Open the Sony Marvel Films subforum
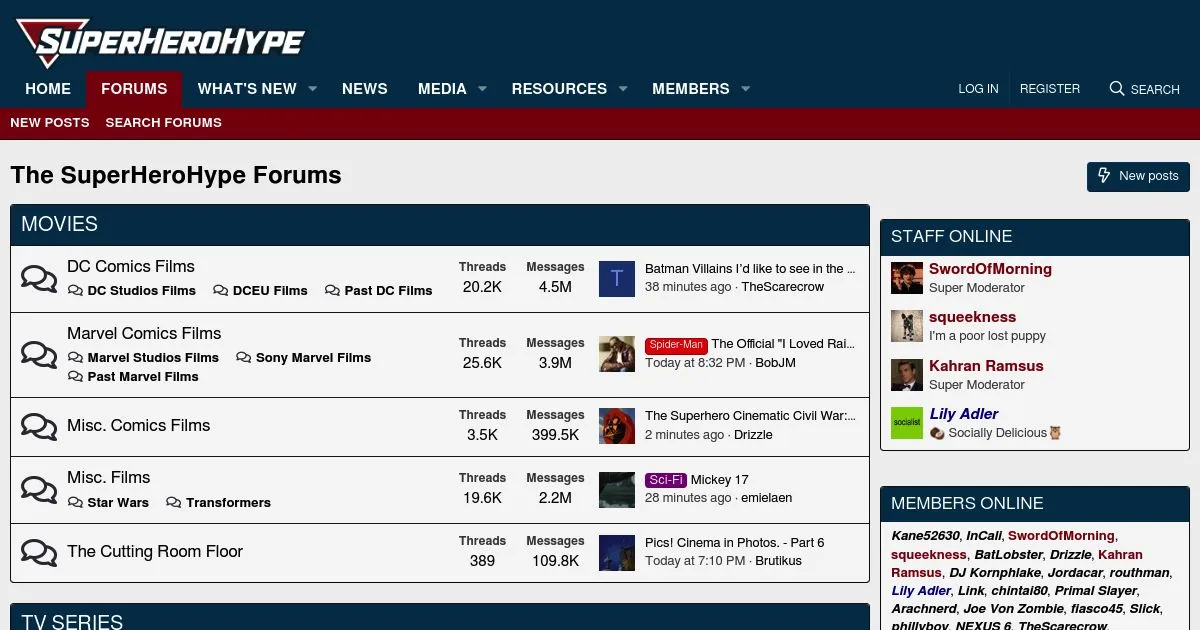Image resolution: width=1200 pixels, height=630 pixels. (313, 358)
